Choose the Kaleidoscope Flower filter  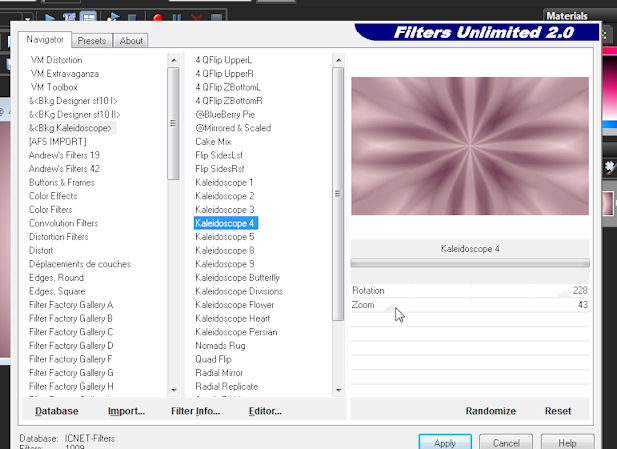(x=235, y=305)
